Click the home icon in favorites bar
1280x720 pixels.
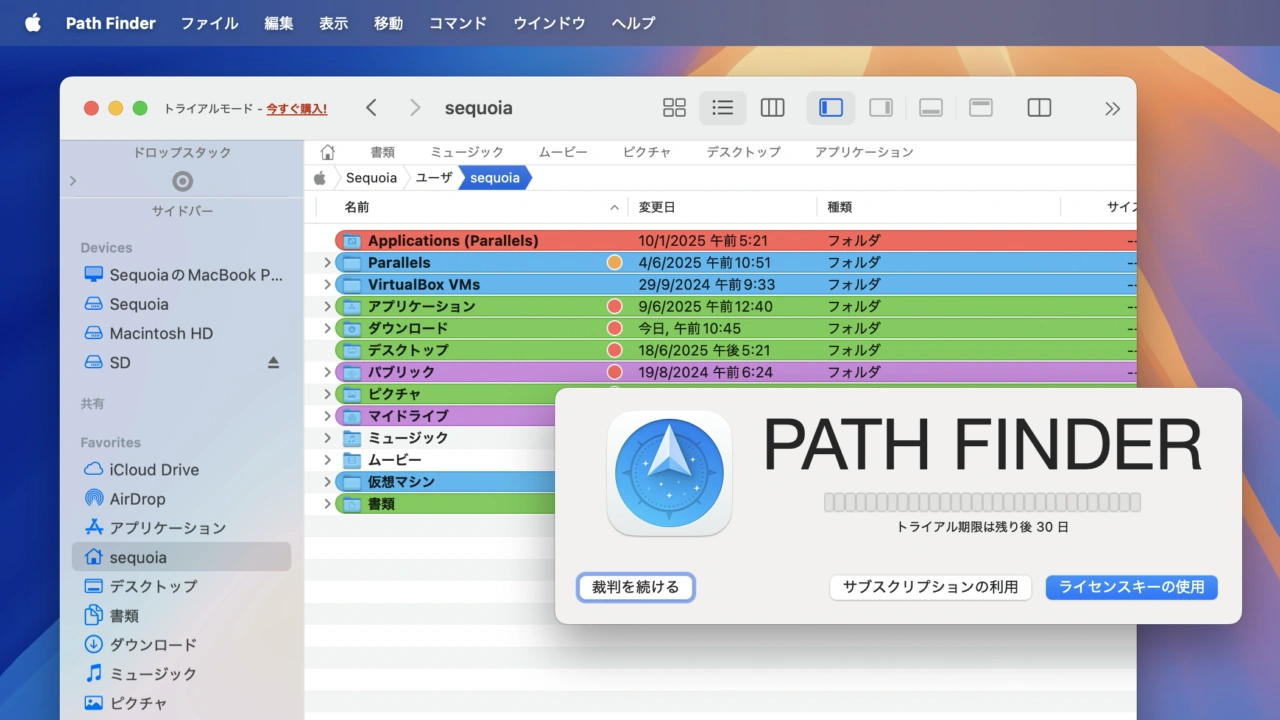click(327, 152)
